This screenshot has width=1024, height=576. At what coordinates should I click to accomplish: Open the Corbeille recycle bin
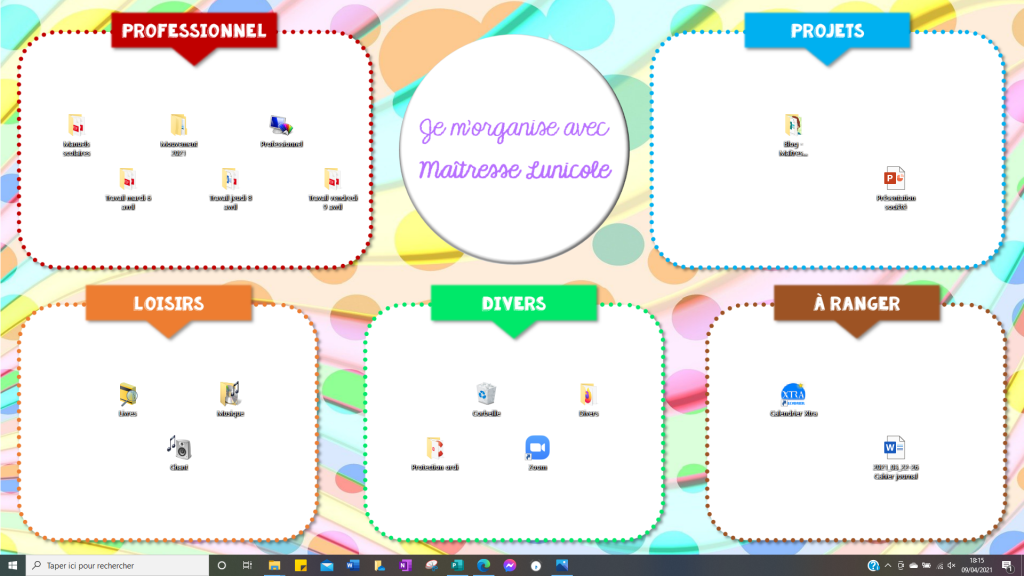pos(486,394)
